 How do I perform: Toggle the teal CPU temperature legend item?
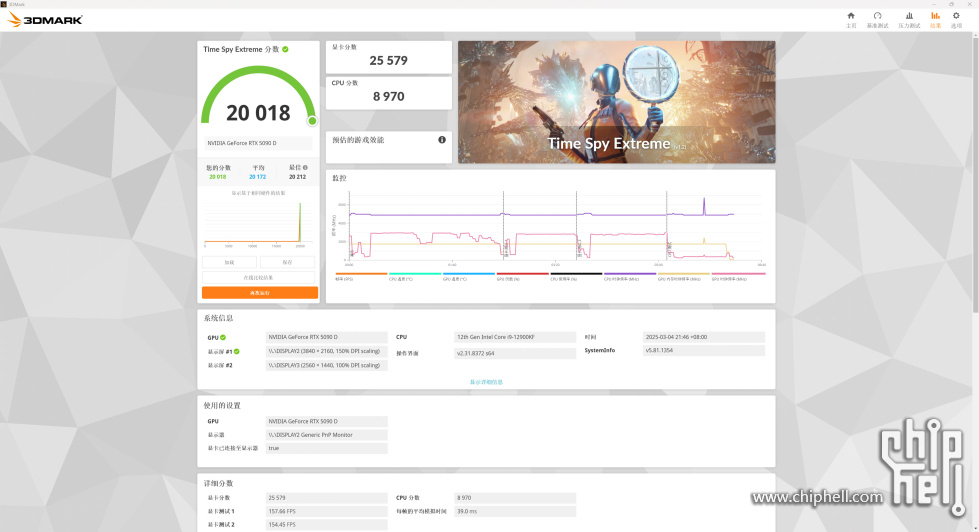point(415,276)
